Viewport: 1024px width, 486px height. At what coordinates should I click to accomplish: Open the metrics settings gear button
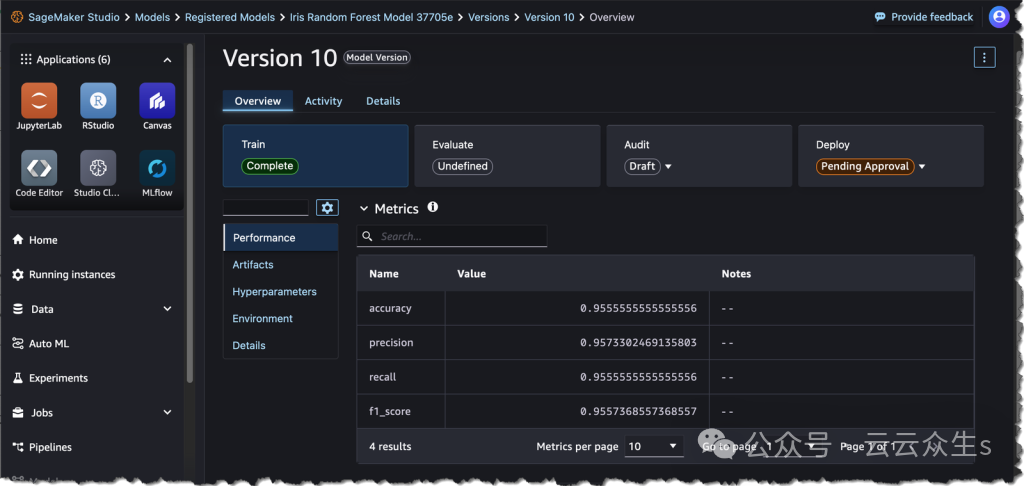point(327,208)
